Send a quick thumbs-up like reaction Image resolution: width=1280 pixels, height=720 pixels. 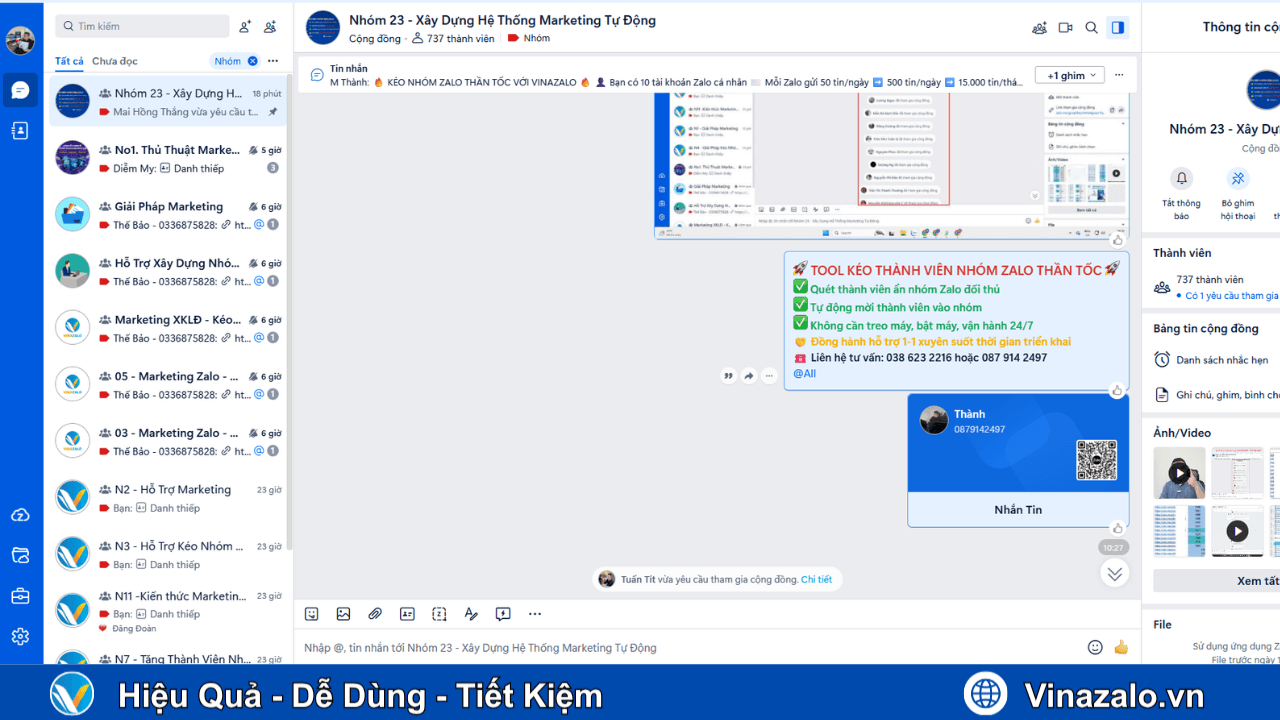[x=1121, y=648]
